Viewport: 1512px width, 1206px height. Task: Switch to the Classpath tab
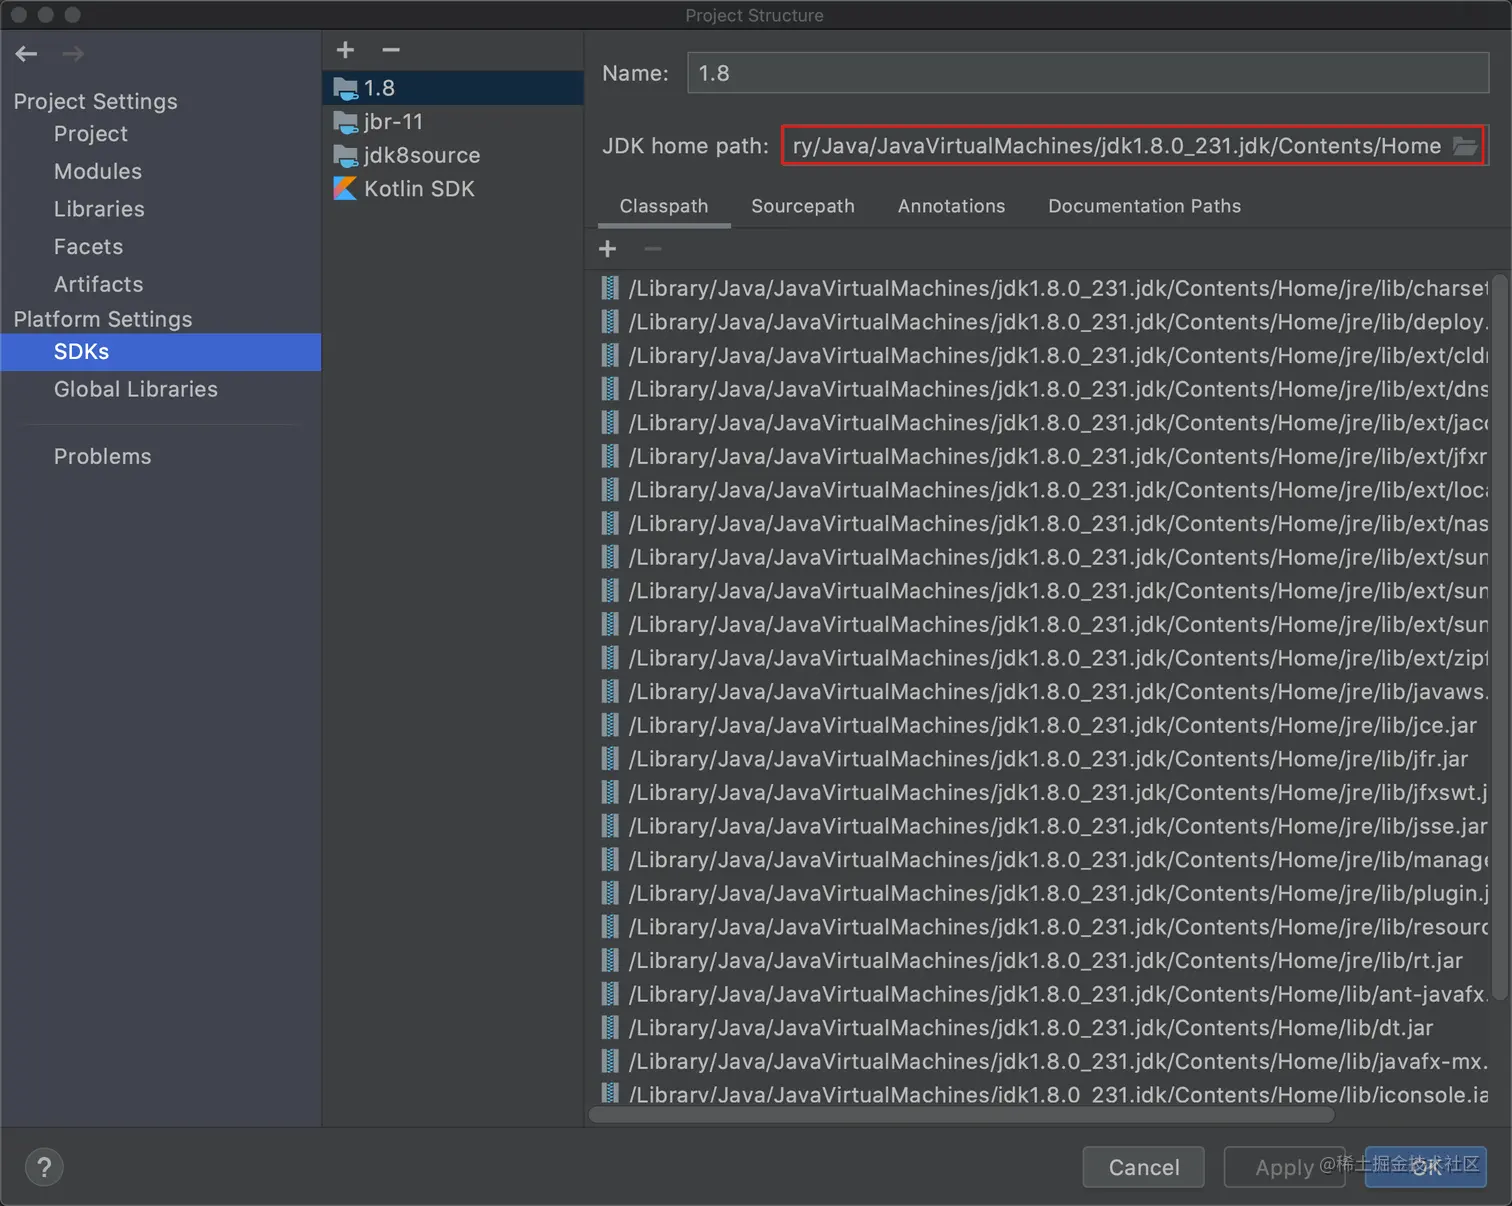tap(664, 206)
